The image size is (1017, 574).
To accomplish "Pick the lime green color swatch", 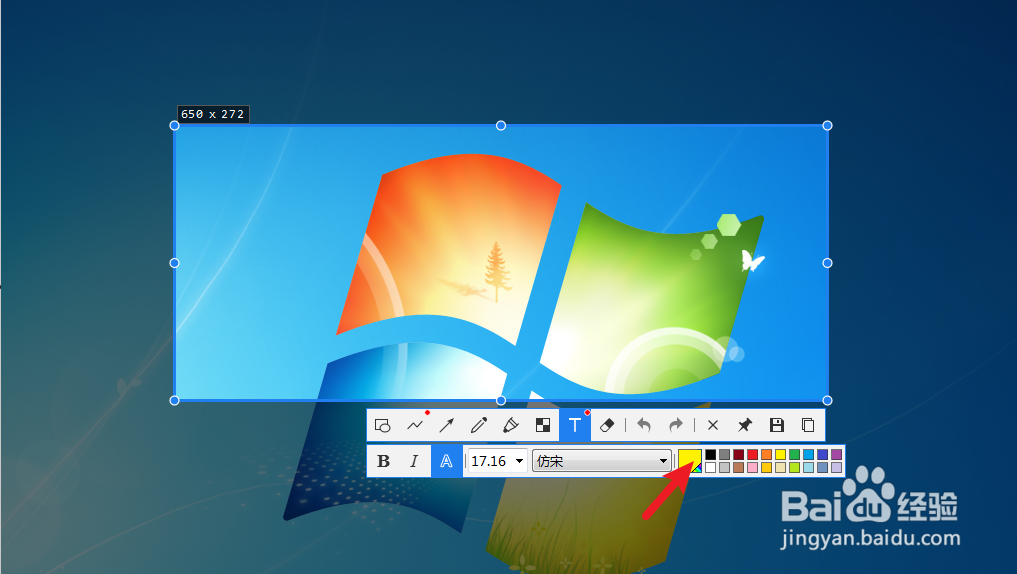I will tap(795, 467).
